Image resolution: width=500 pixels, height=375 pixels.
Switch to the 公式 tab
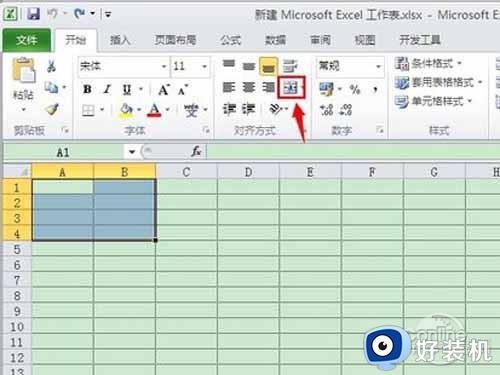coord(231,40)
